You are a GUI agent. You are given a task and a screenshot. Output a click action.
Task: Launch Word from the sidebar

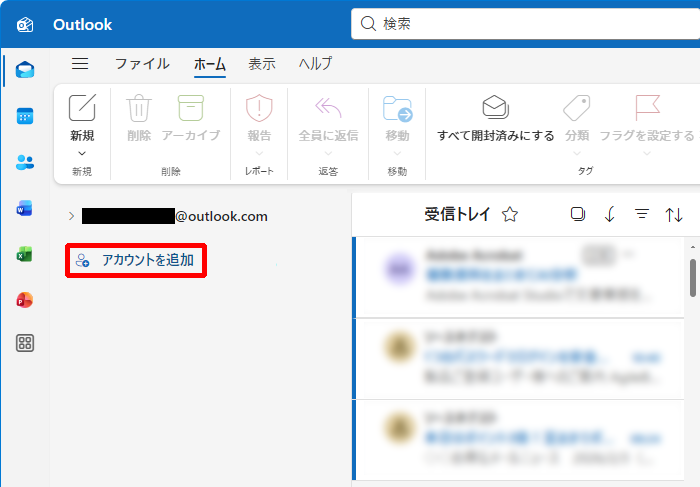click(25, 208)
